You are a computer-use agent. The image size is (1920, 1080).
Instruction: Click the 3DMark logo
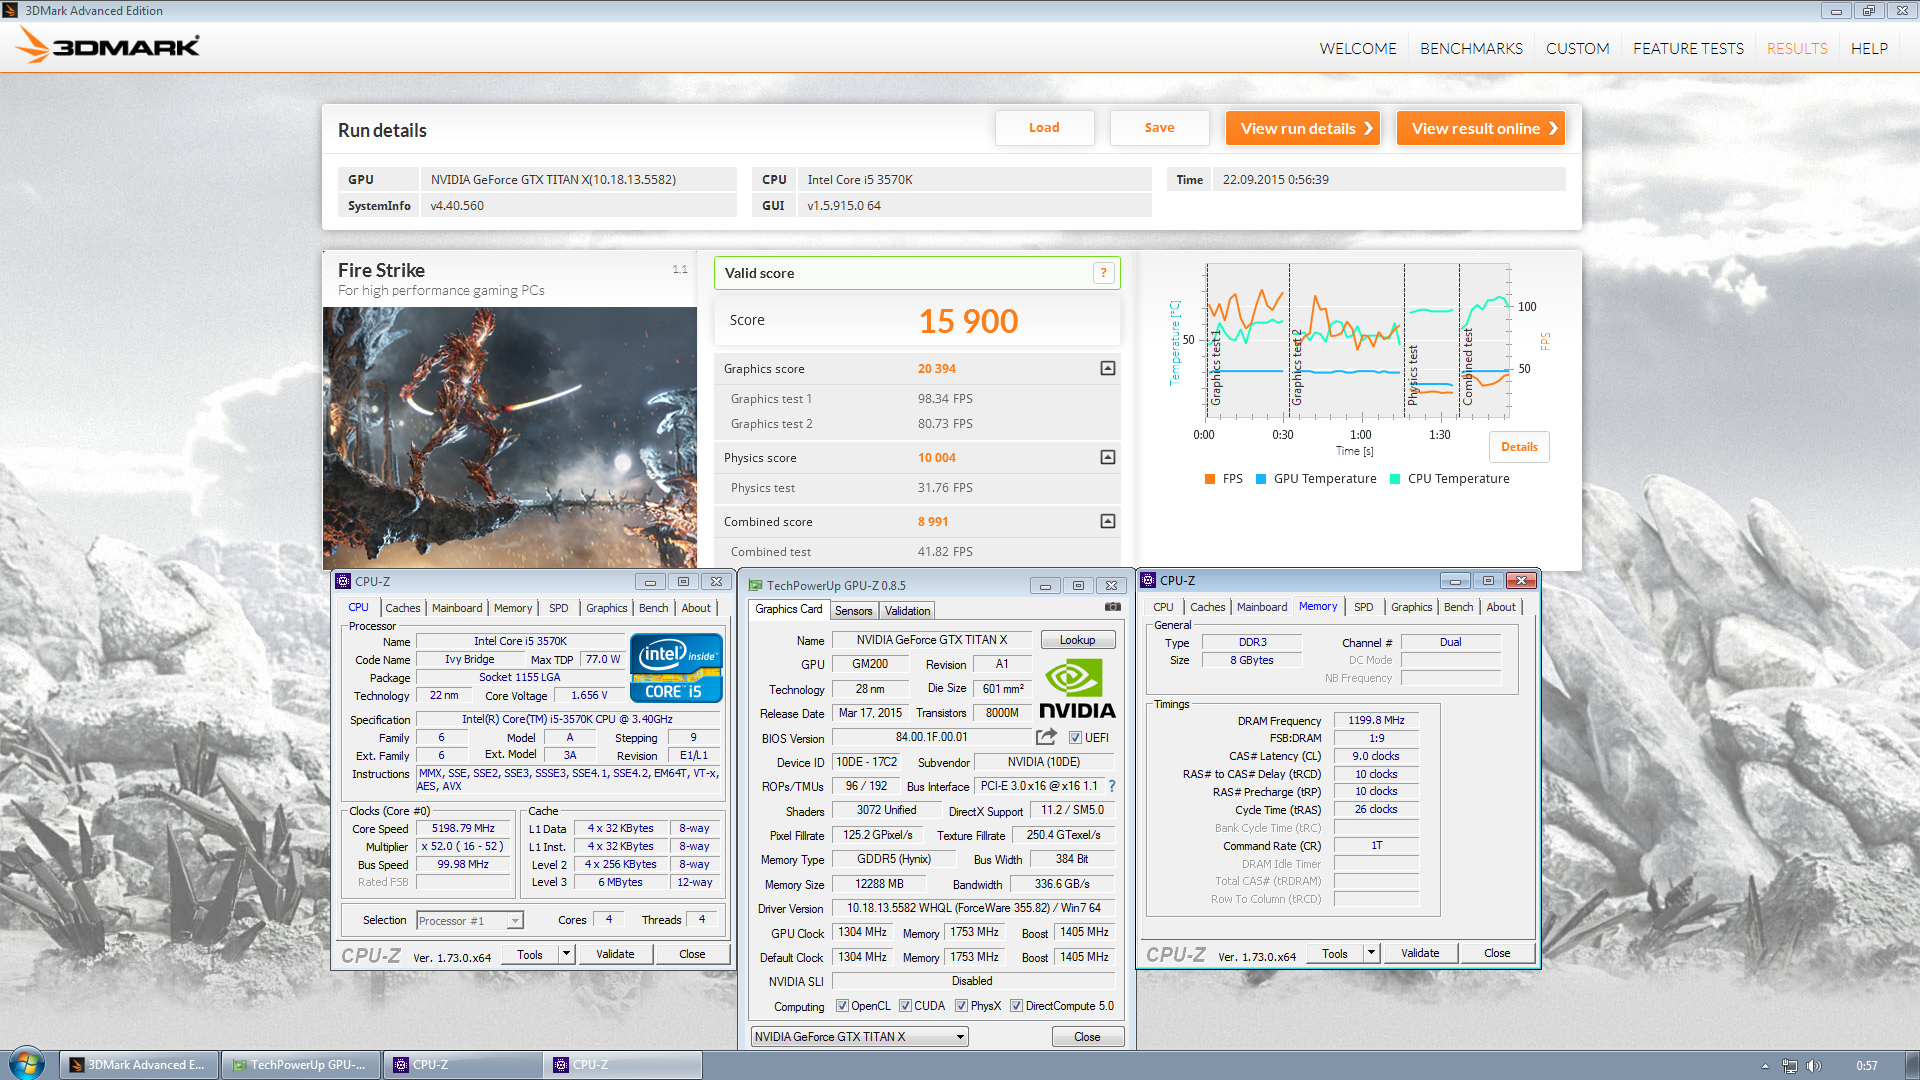coord(108,46)
